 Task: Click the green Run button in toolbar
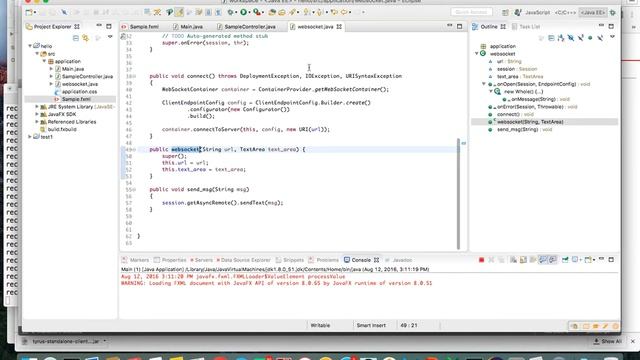[x=244, y=12]
